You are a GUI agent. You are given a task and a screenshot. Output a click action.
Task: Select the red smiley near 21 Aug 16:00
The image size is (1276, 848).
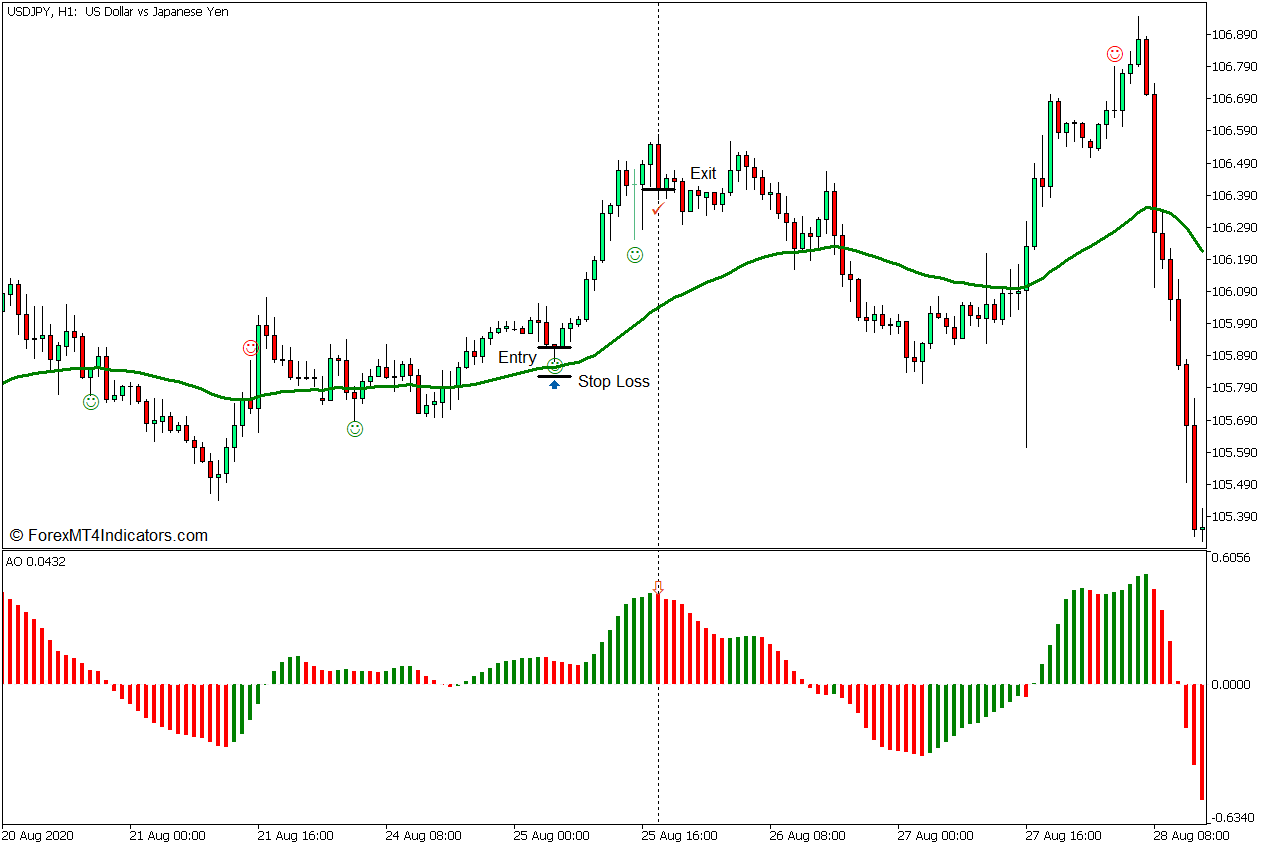point(250,348)
